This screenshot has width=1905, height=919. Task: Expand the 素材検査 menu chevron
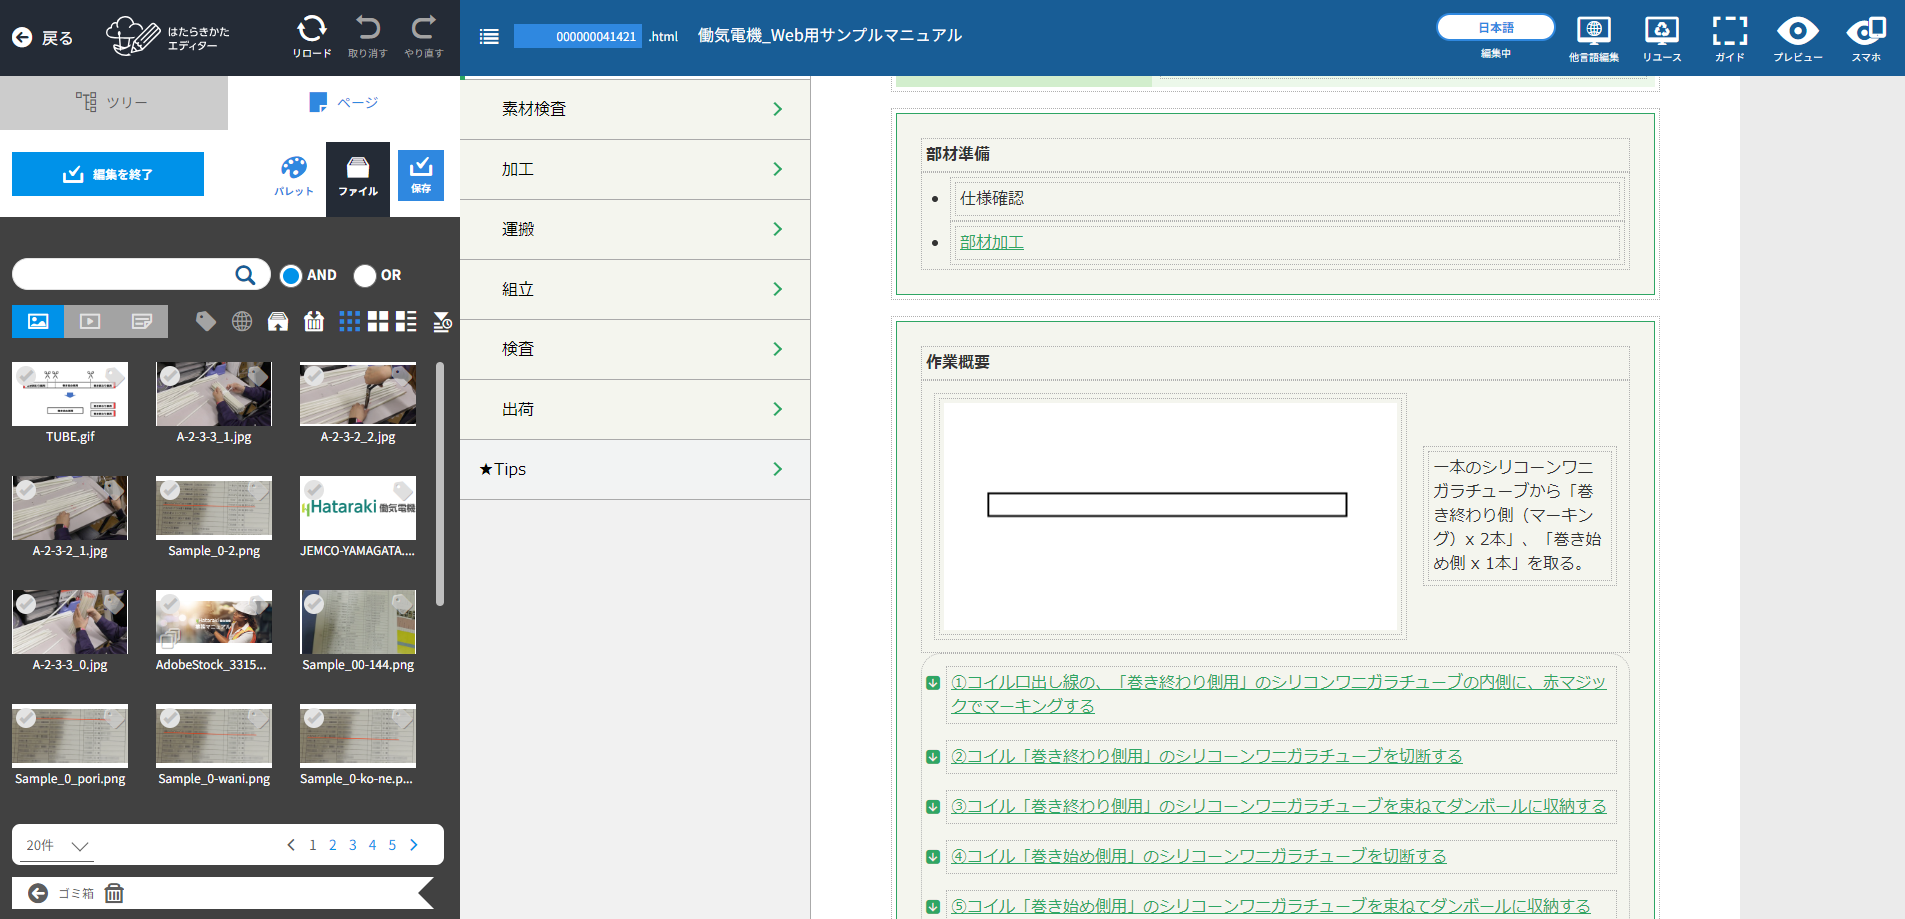[x=777, y=109]
